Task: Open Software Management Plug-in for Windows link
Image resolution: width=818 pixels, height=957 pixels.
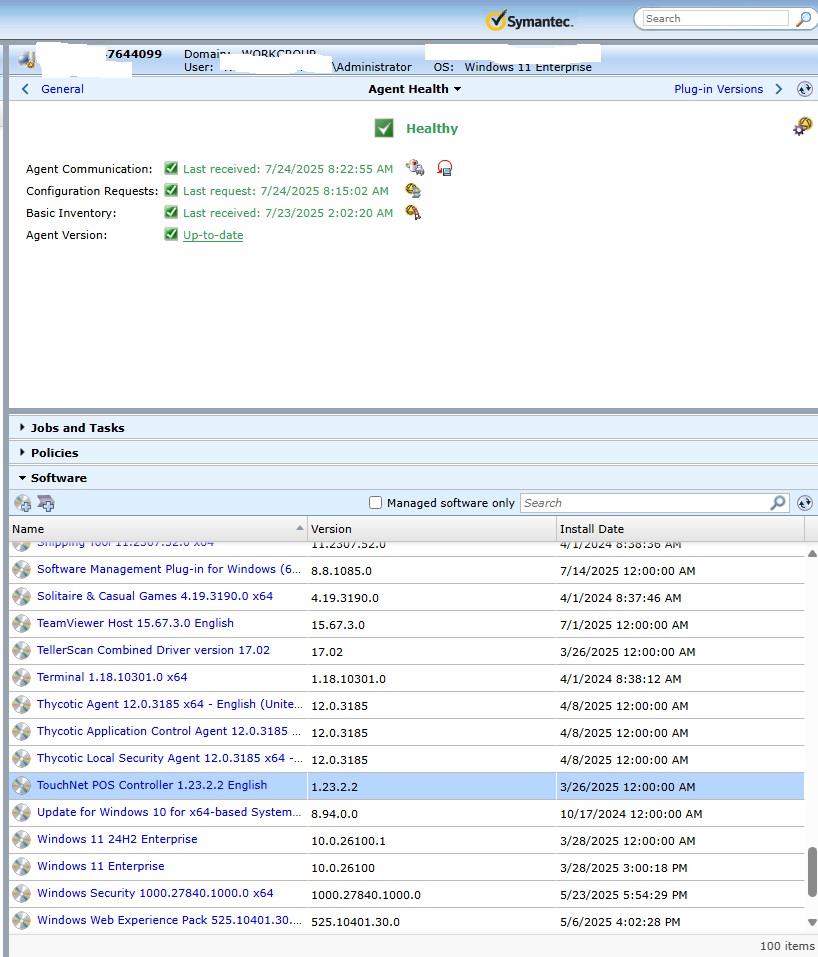Action: point(169,569)
